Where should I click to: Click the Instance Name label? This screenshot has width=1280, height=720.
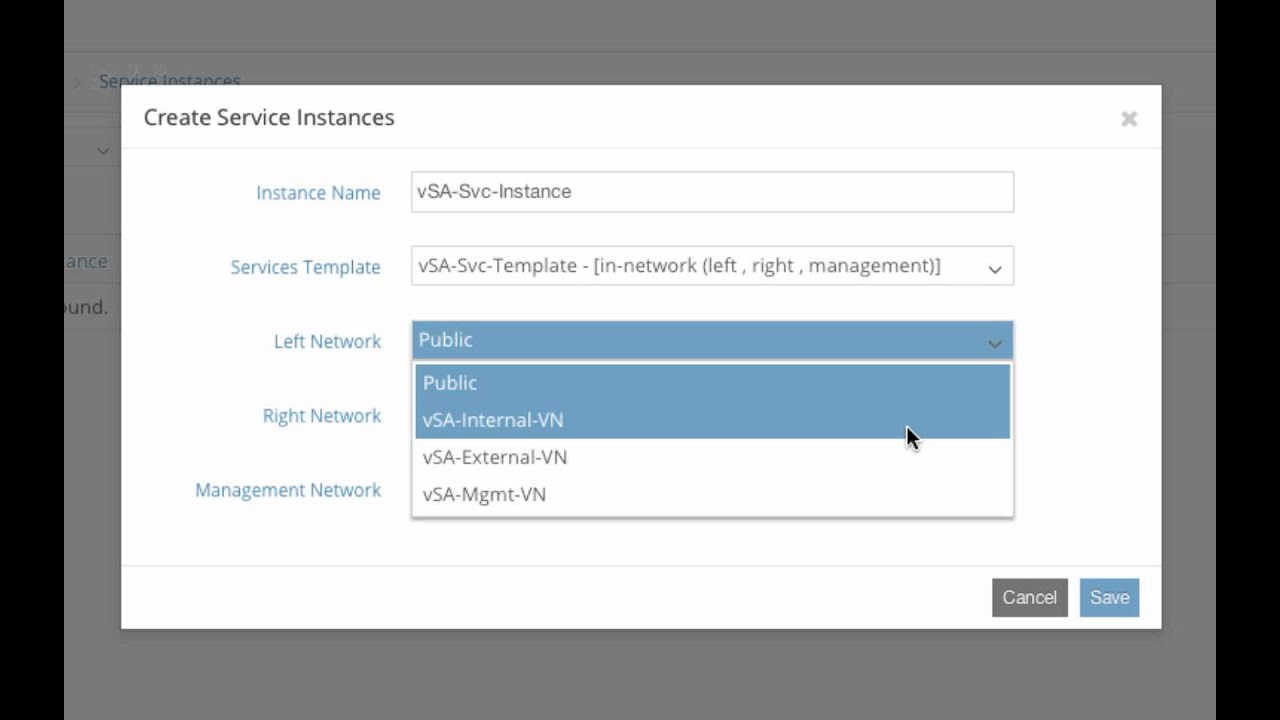[x=318, y=193]
